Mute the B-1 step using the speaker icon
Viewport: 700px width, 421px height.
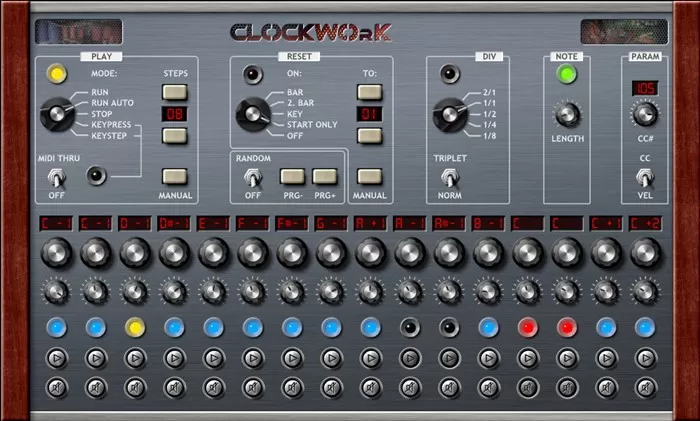coord(489,388)
